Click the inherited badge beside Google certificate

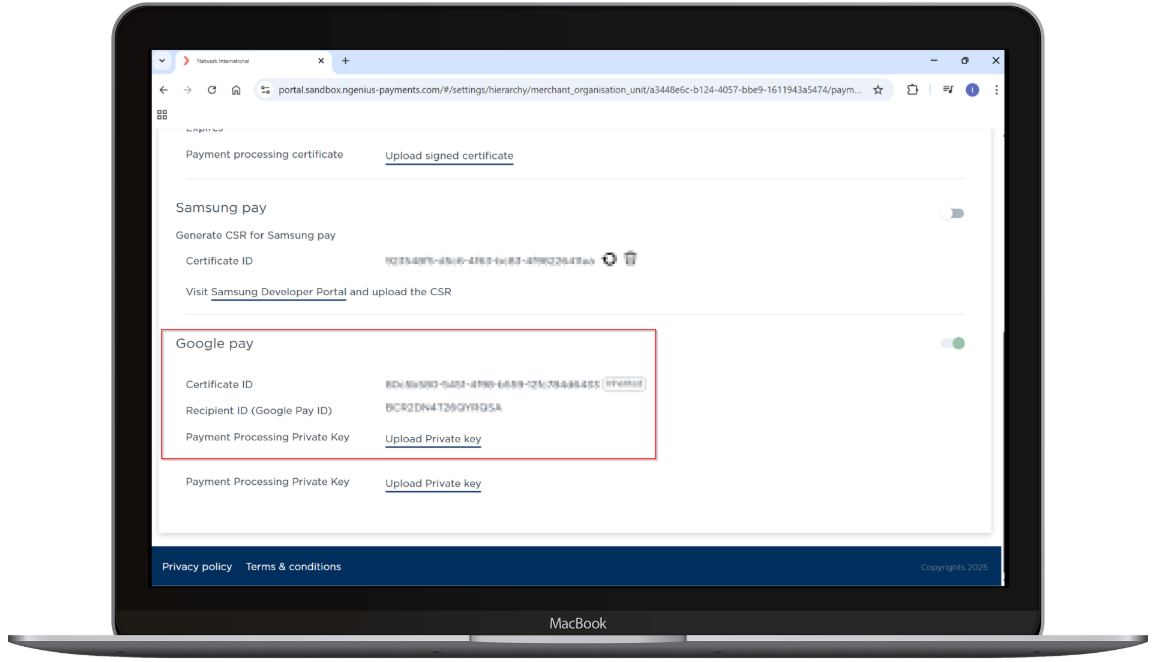[624, 384]
